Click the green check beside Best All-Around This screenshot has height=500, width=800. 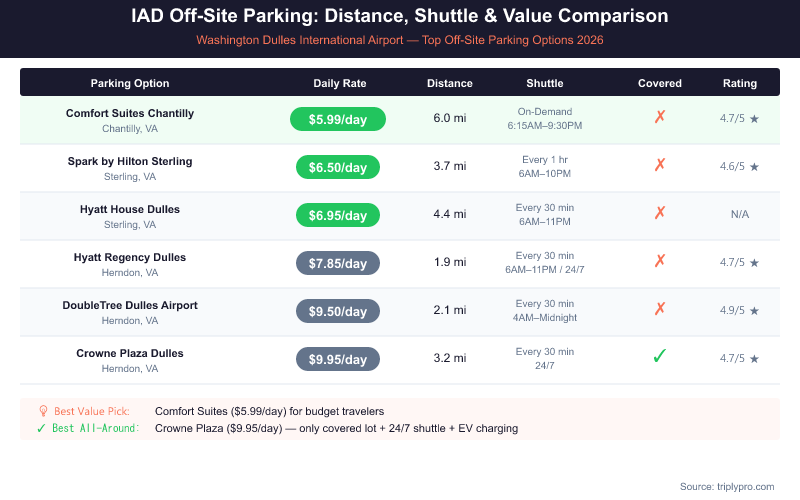[41, 428]
